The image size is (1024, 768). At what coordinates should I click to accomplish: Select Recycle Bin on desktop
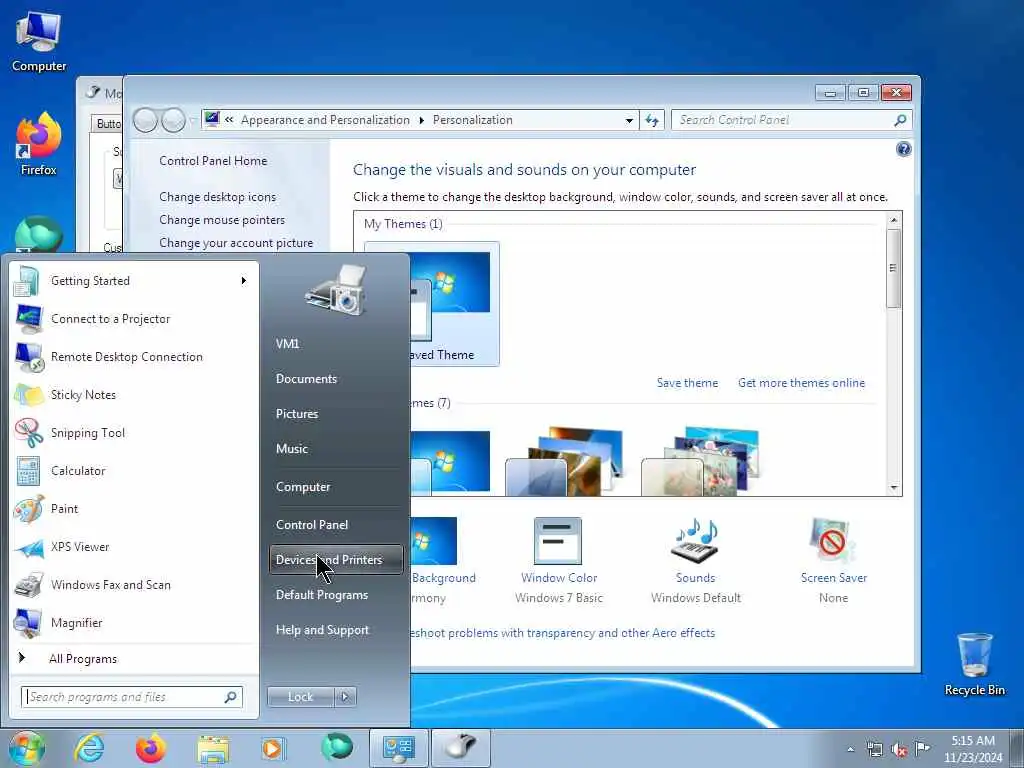[974, 664]
